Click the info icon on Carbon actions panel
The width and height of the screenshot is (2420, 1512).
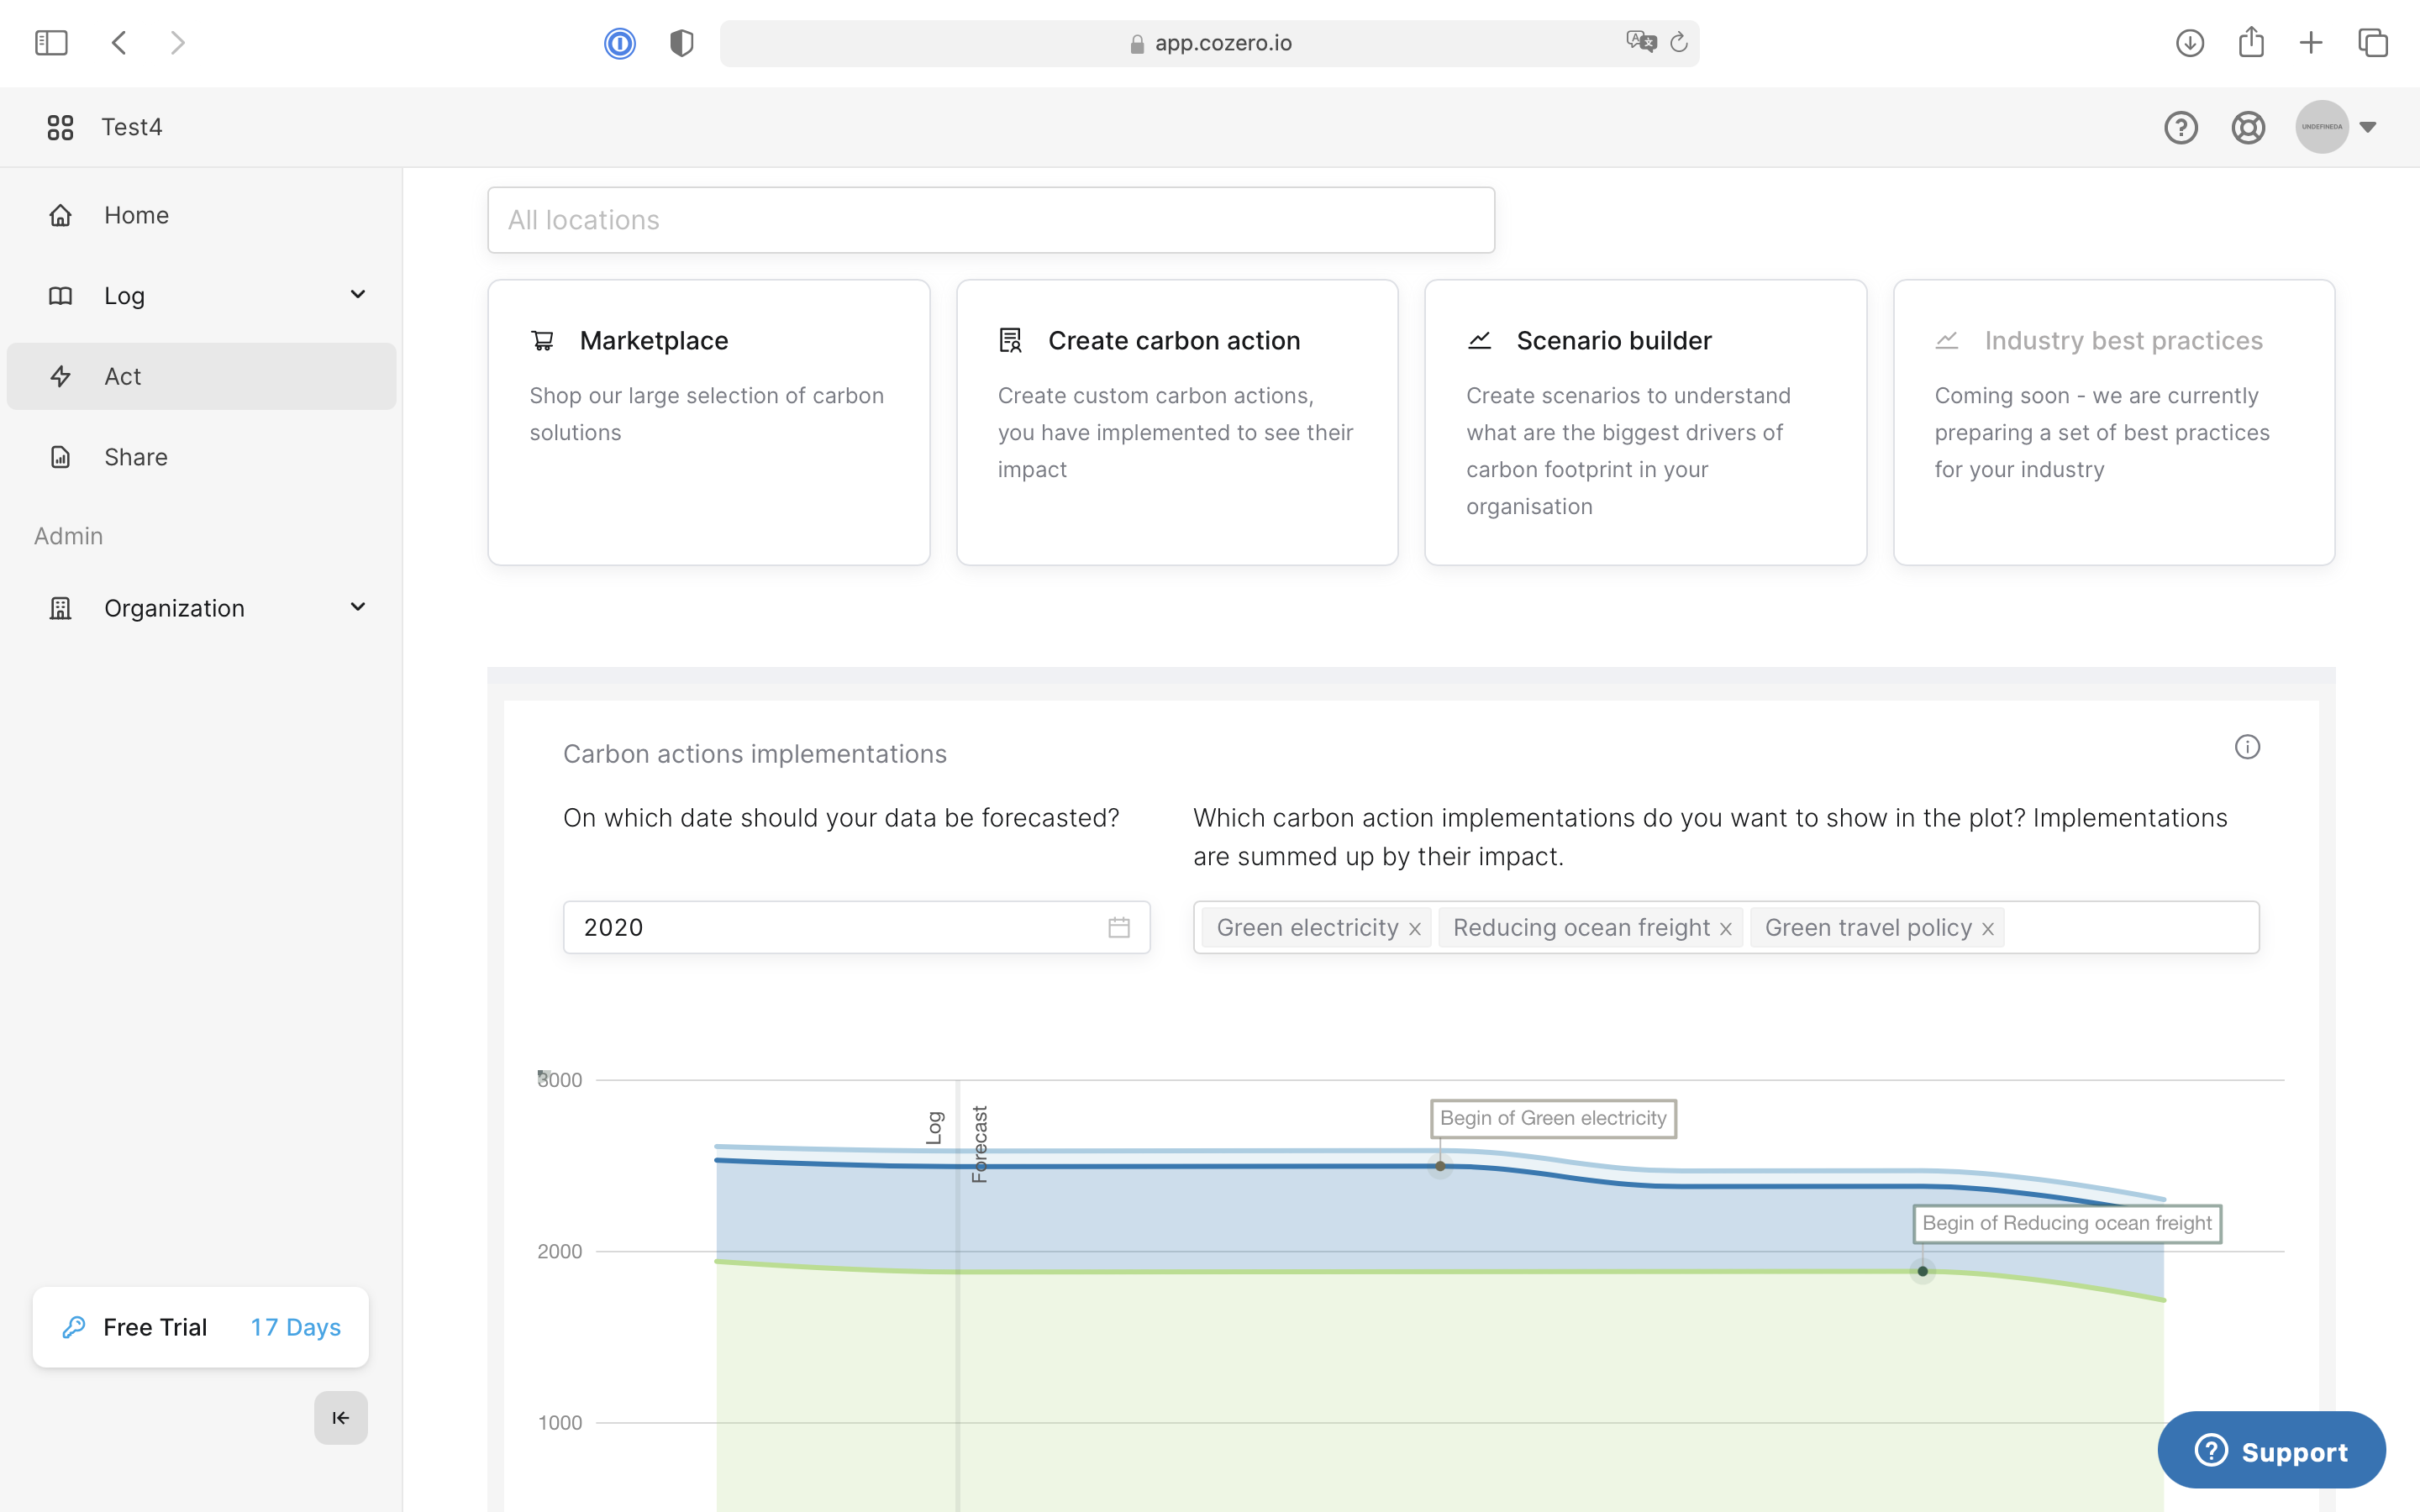click(2246, 747)
